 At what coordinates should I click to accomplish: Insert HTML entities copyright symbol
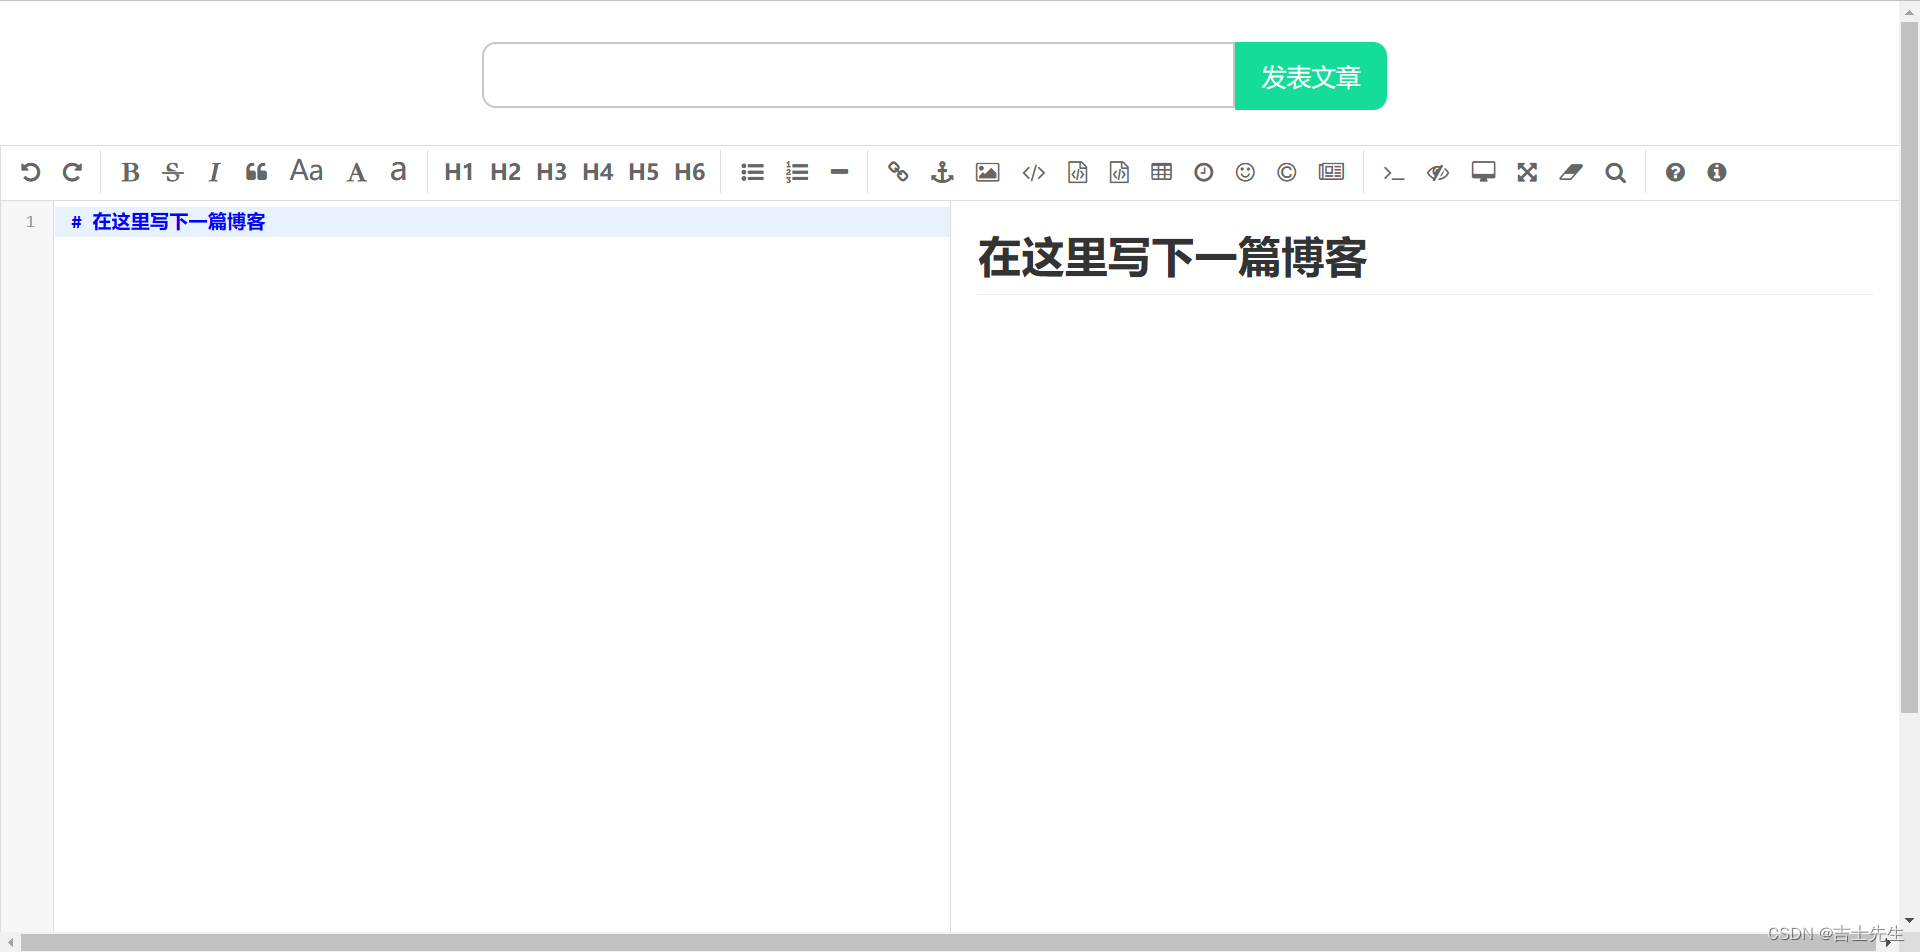point(1287,172)
